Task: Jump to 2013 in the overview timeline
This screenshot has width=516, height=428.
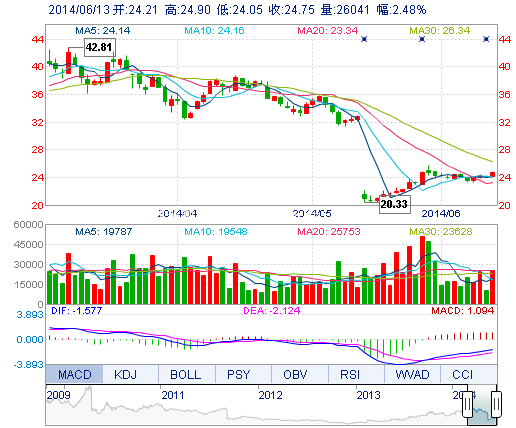Action: pyautogui.click(x=368, y=395)
